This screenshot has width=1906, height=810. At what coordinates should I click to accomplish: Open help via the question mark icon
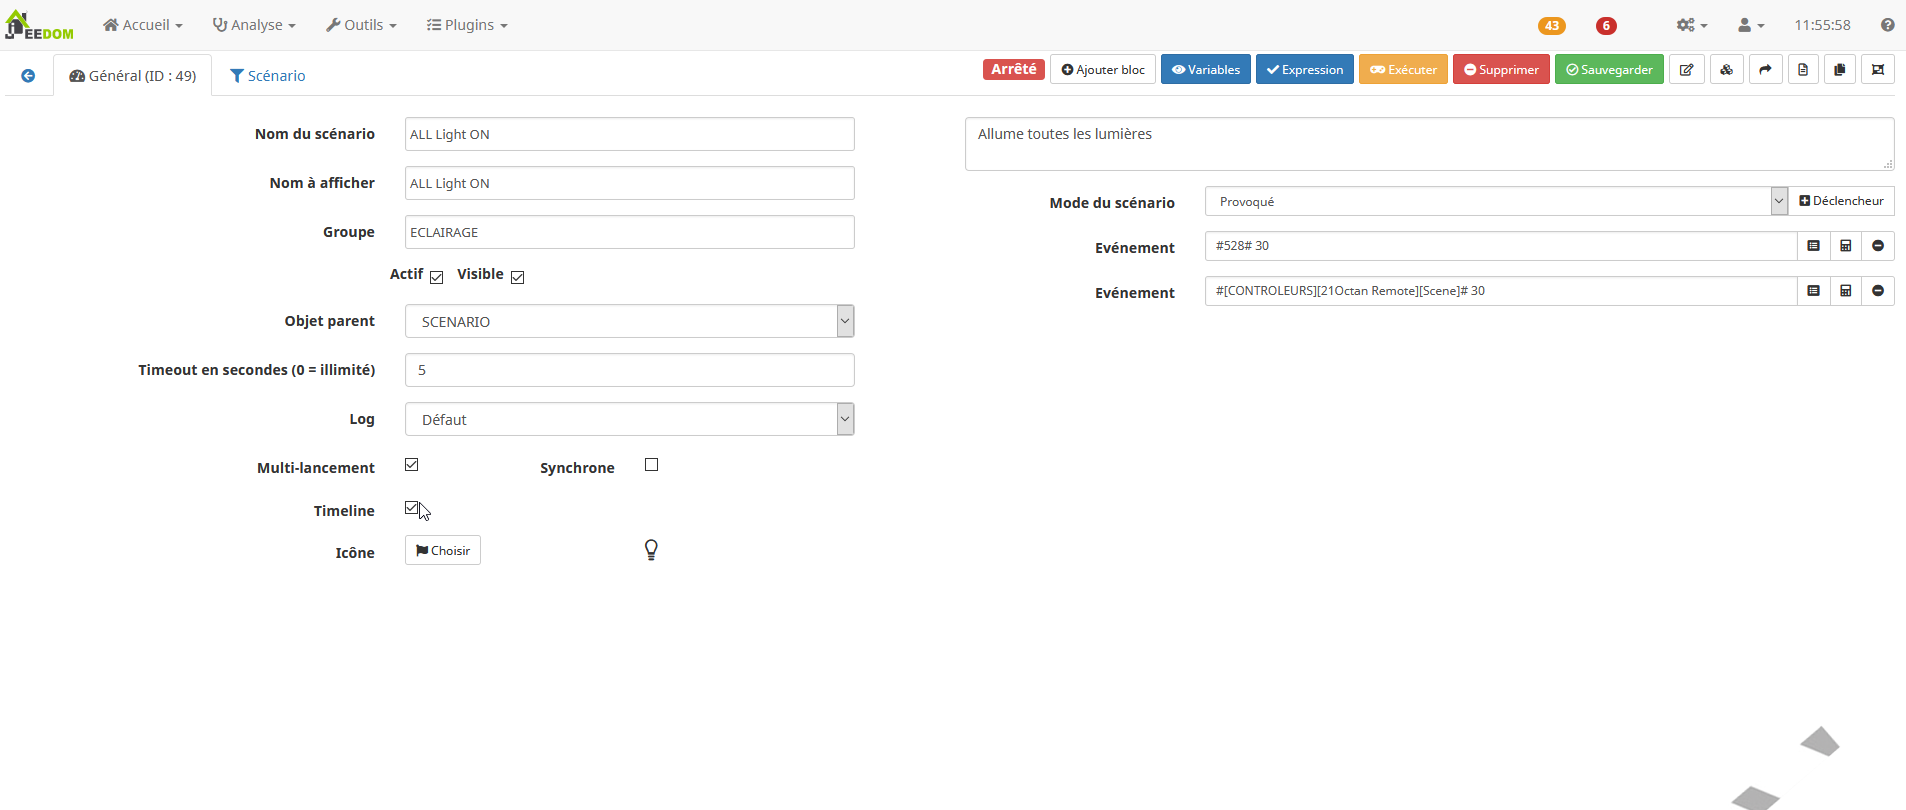1887,25
